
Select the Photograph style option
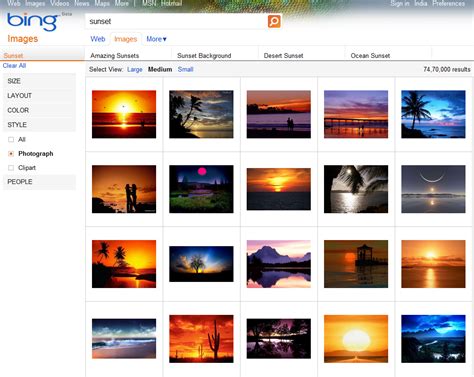coord(11,154)
